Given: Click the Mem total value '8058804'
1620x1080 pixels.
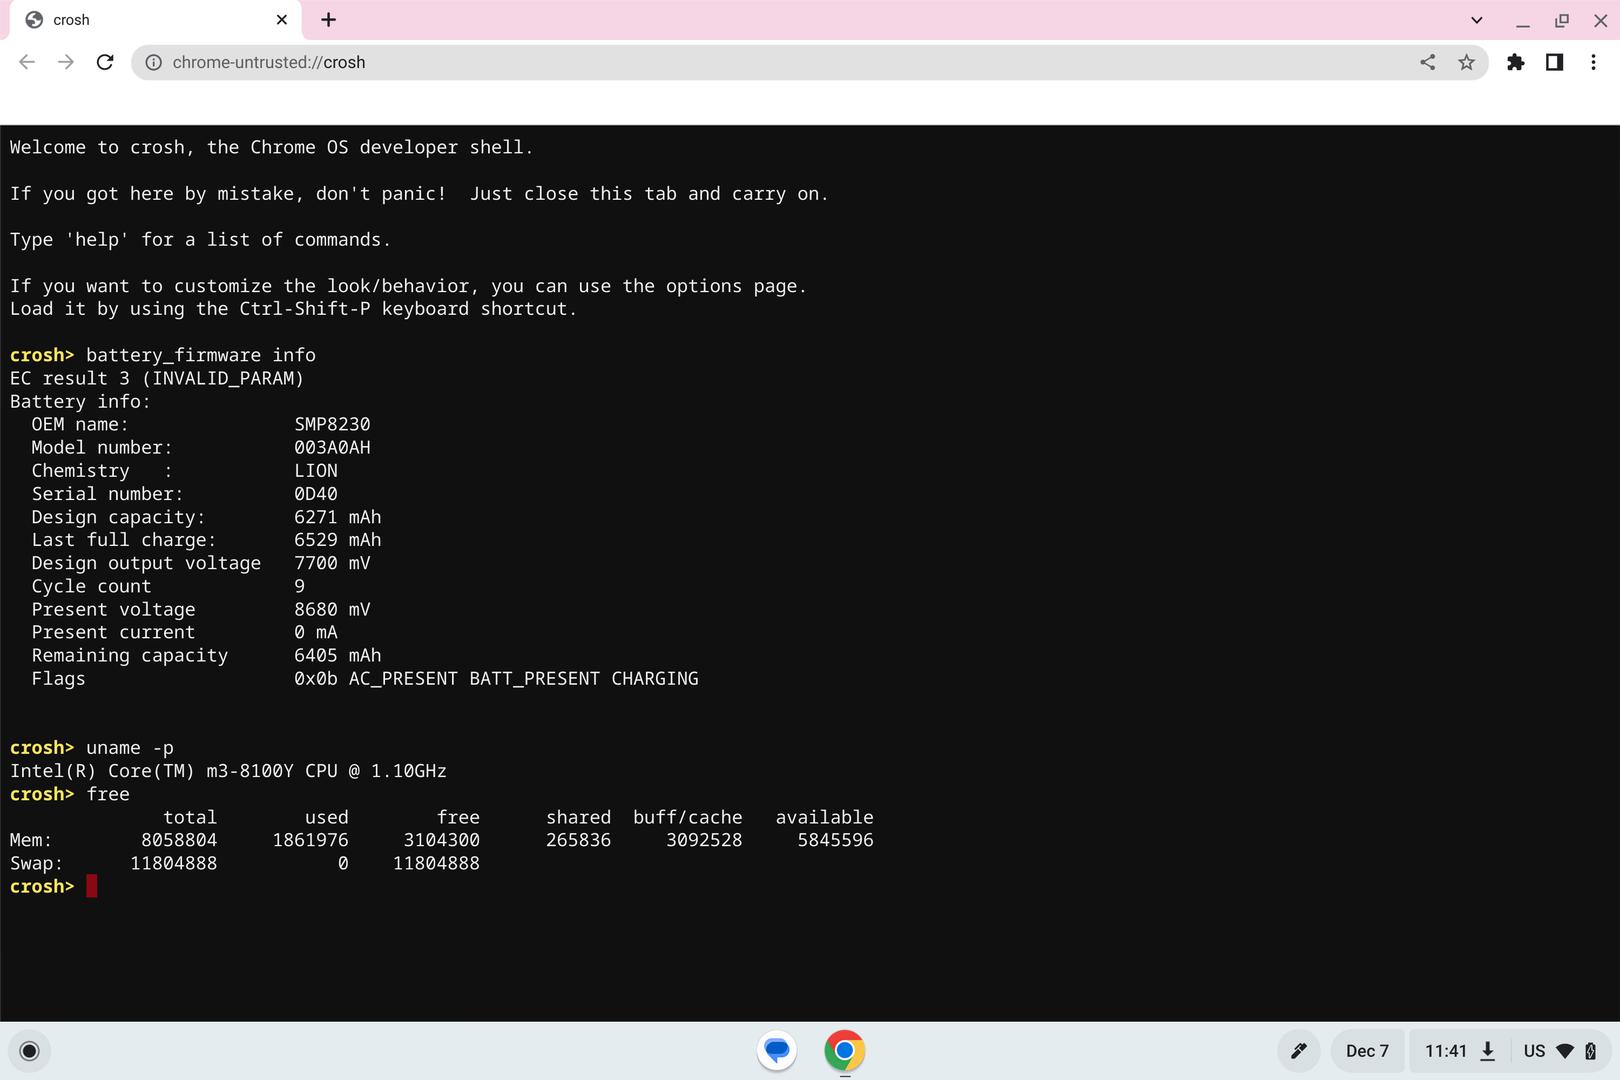Looking at the screenshot, I should pos(179,840).
